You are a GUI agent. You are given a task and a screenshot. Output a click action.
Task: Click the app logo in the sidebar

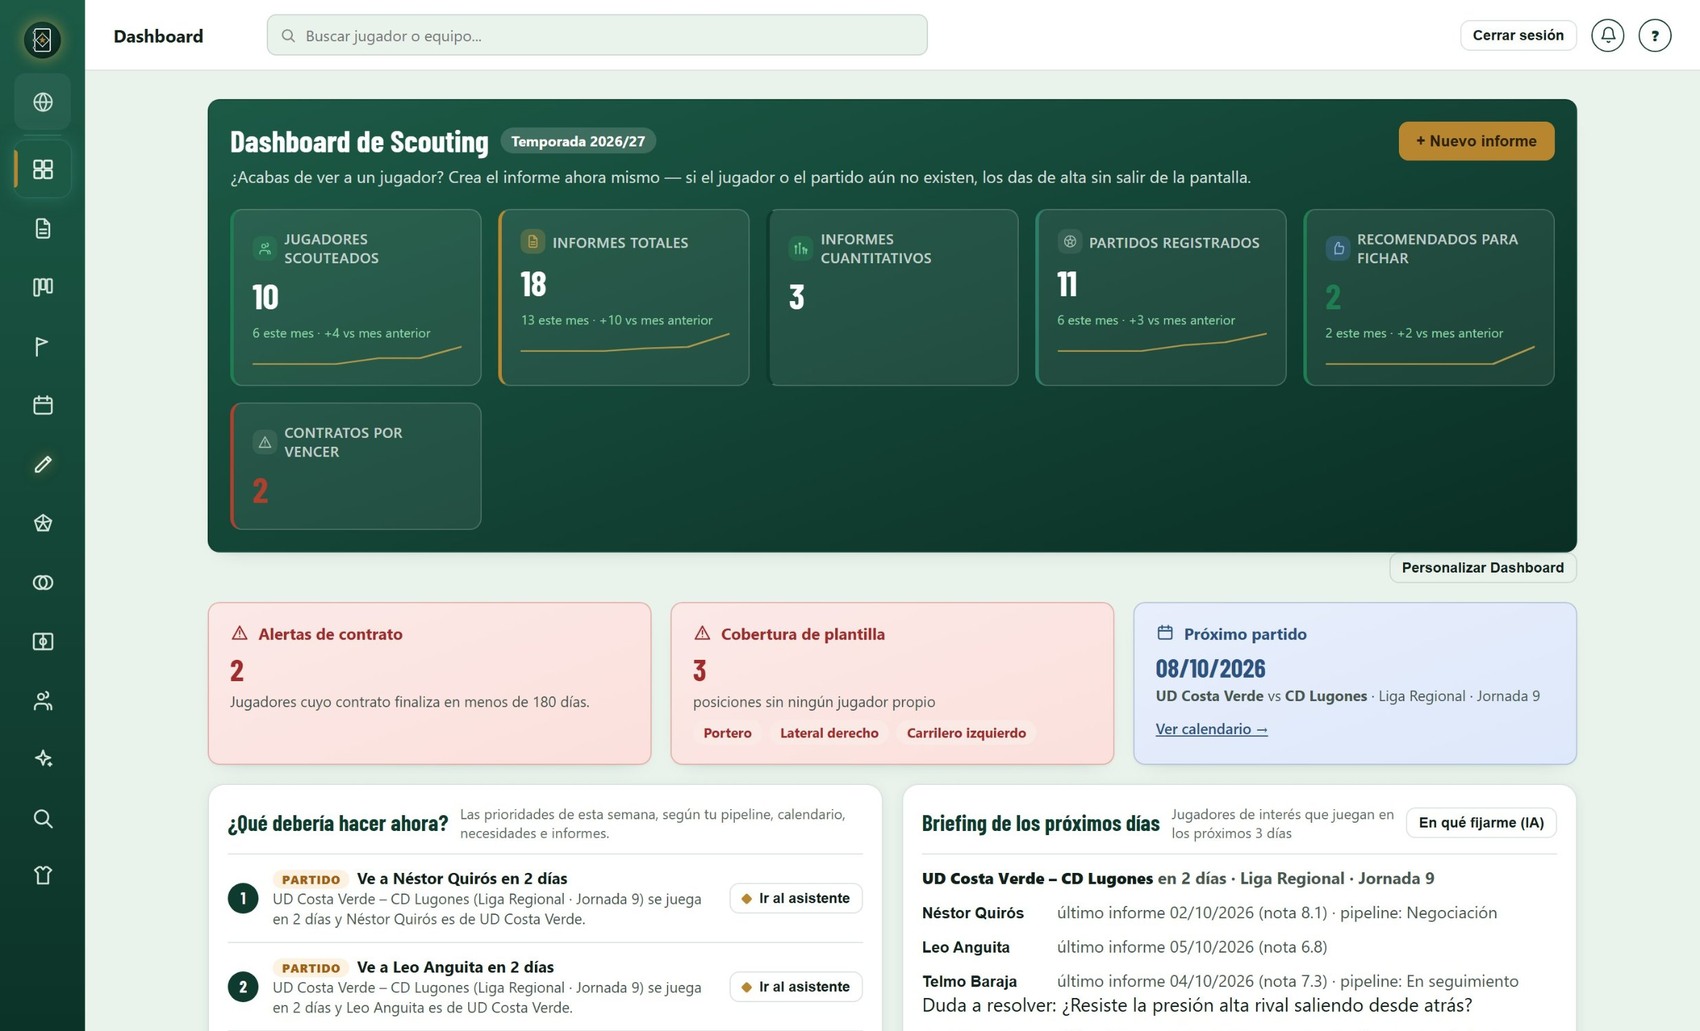42,40
